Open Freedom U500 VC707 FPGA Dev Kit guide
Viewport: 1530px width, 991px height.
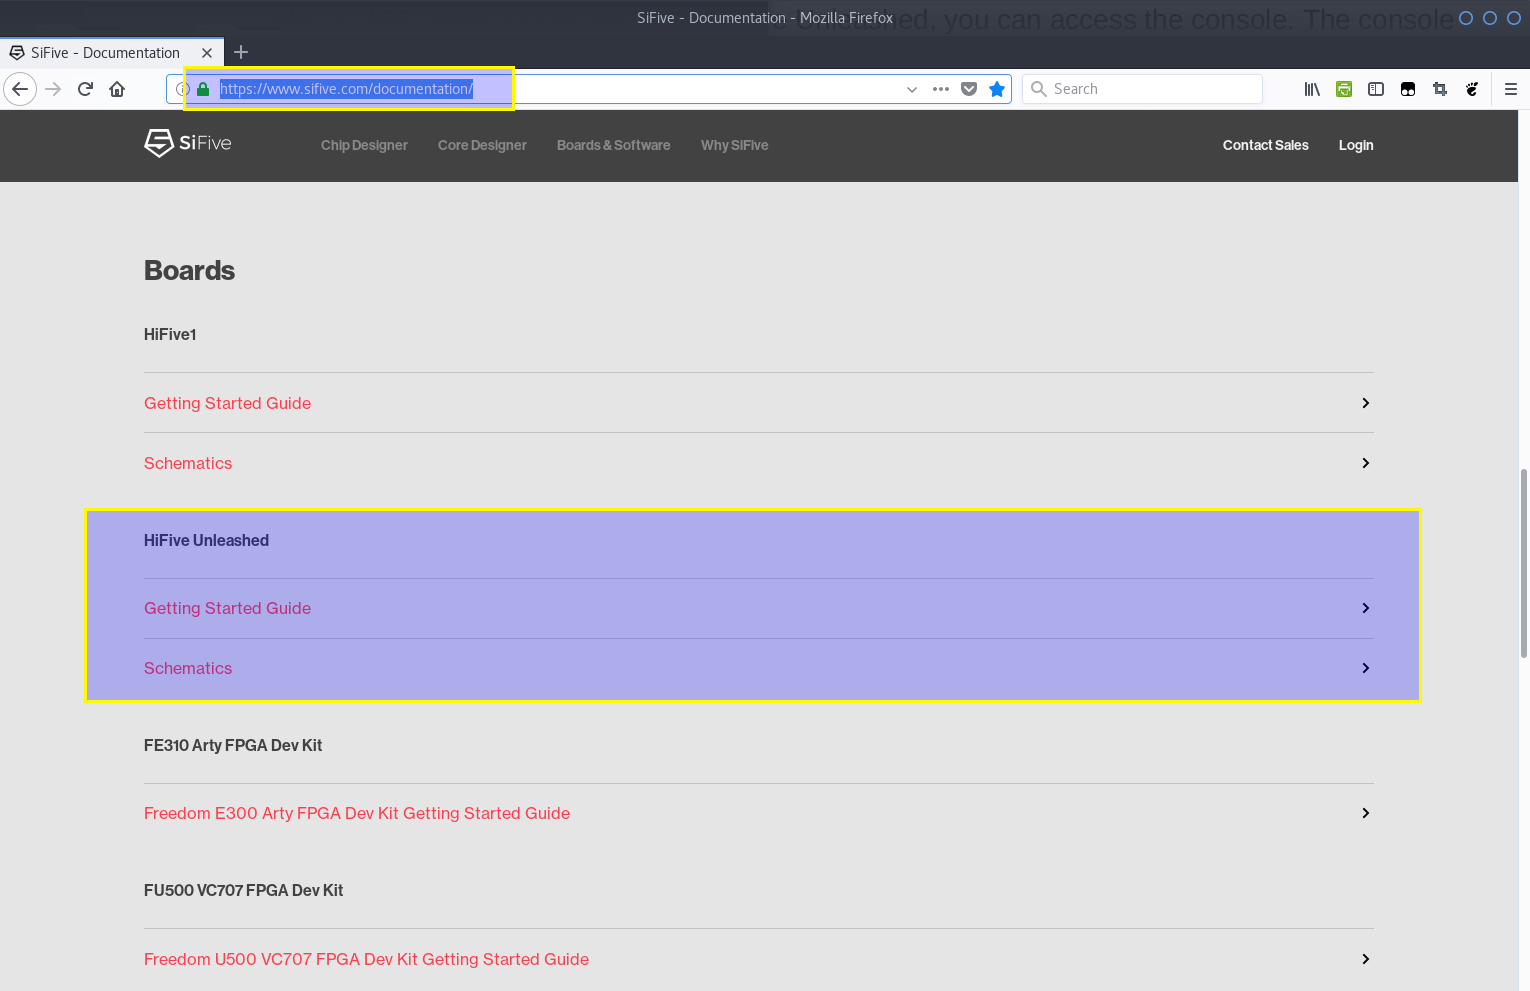(366, 959)
